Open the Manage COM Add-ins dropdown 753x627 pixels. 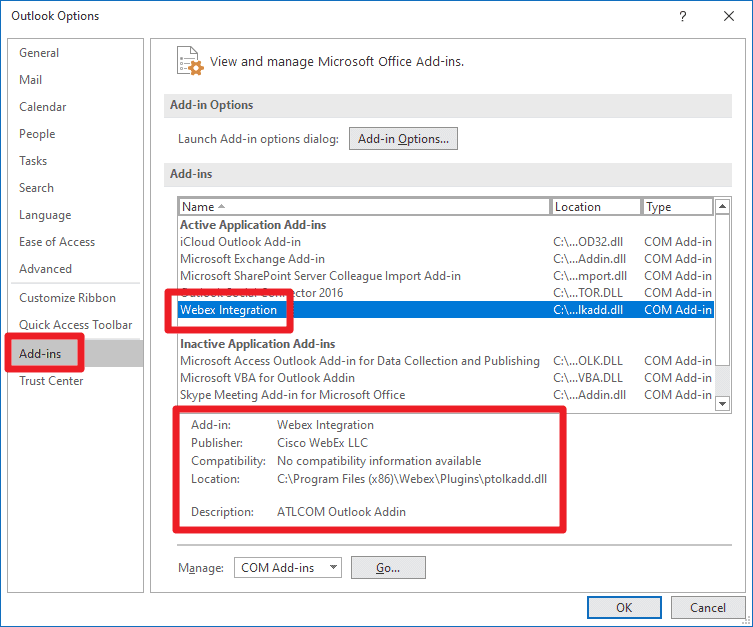point(288,567)
